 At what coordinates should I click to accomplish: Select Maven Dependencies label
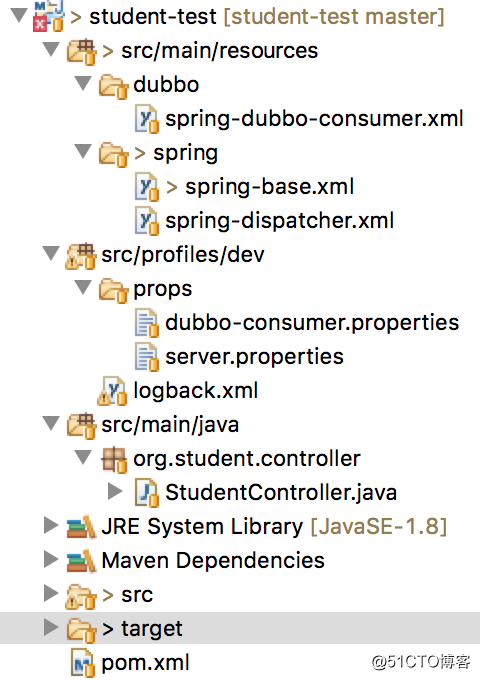tap(213, 561)
